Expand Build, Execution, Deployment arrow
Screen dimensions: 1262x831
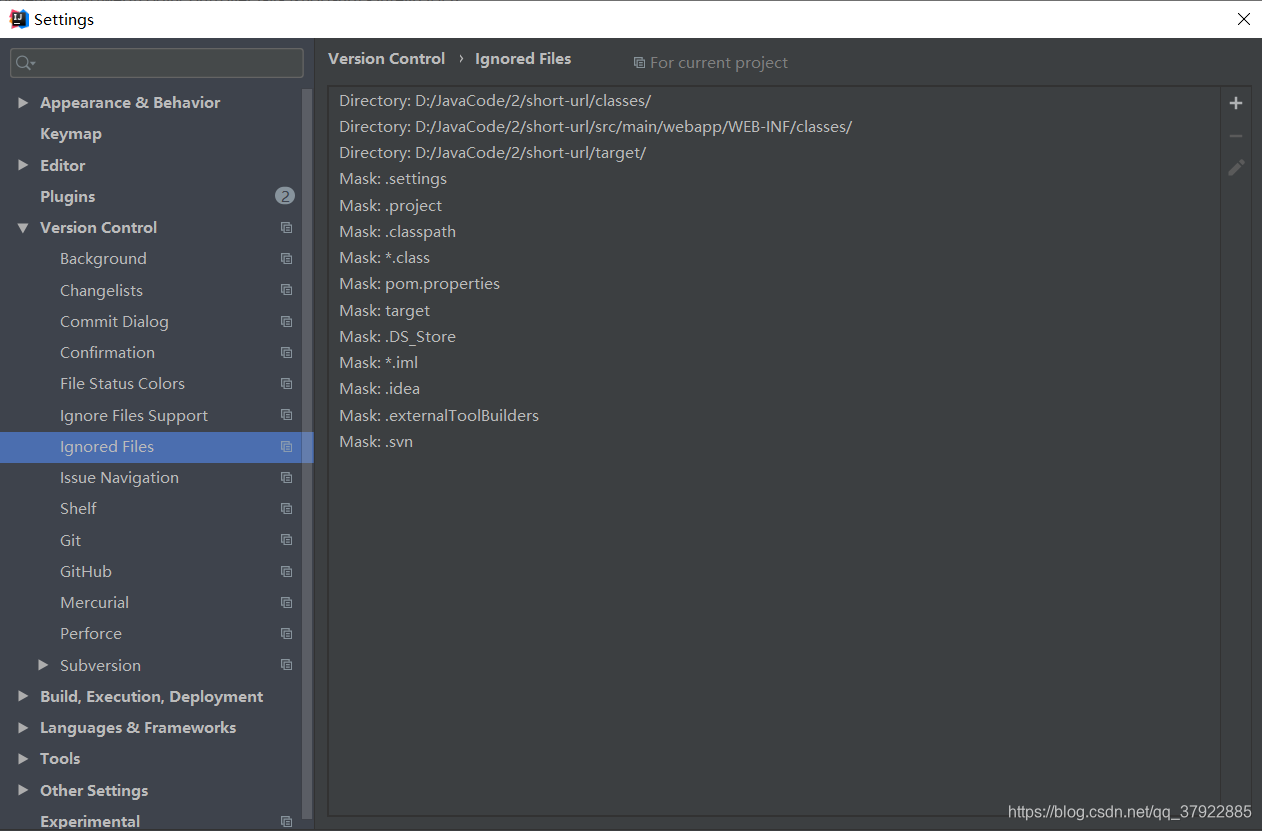pos(23,696)
